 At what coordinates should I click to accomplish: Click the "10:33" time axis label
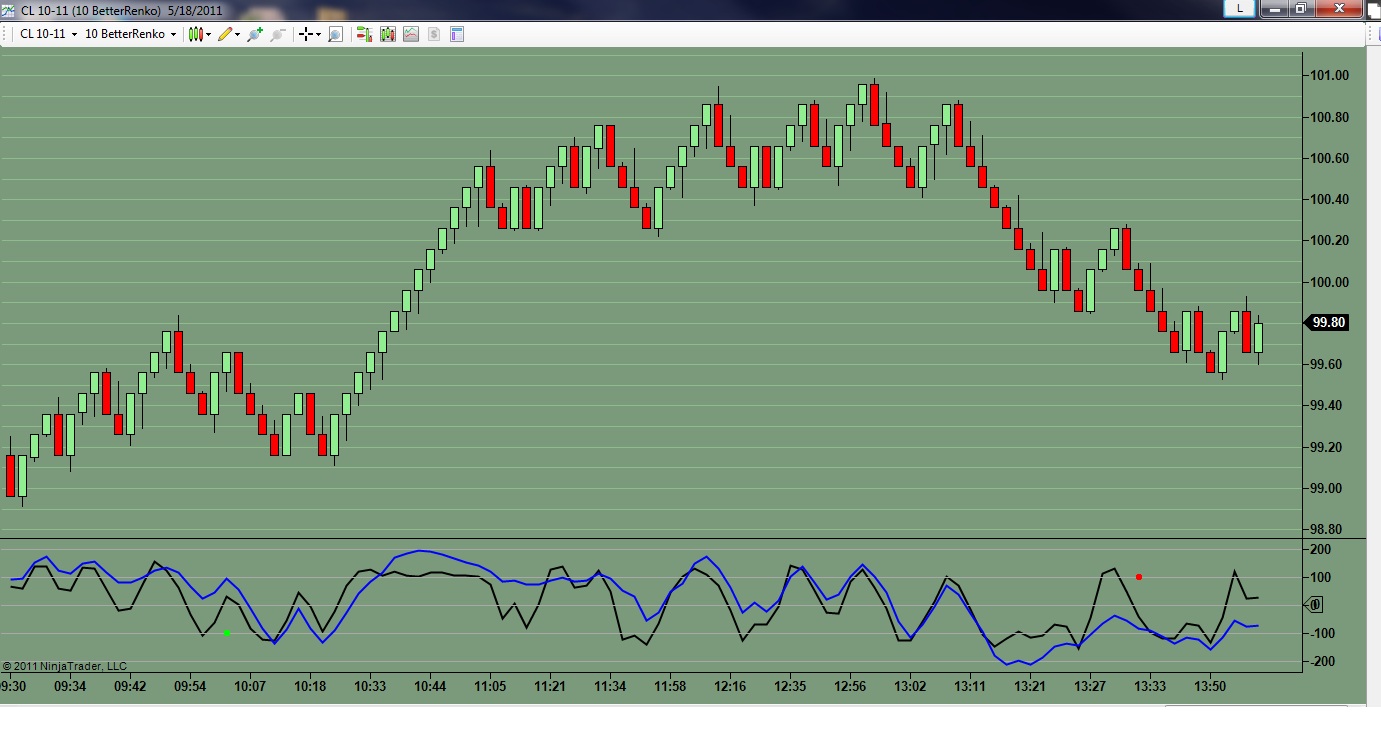pos(370,687)
